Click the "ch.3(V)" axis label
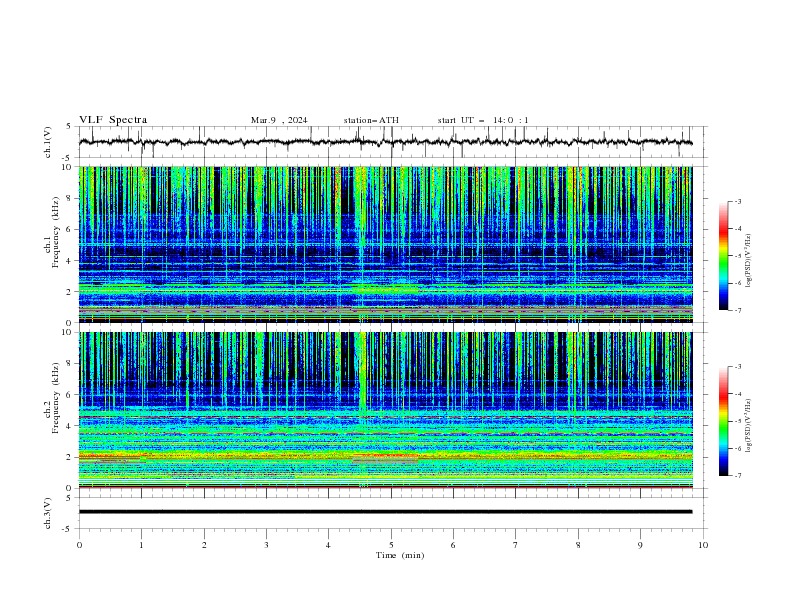 pyautogui.click(x=48, y=513)
